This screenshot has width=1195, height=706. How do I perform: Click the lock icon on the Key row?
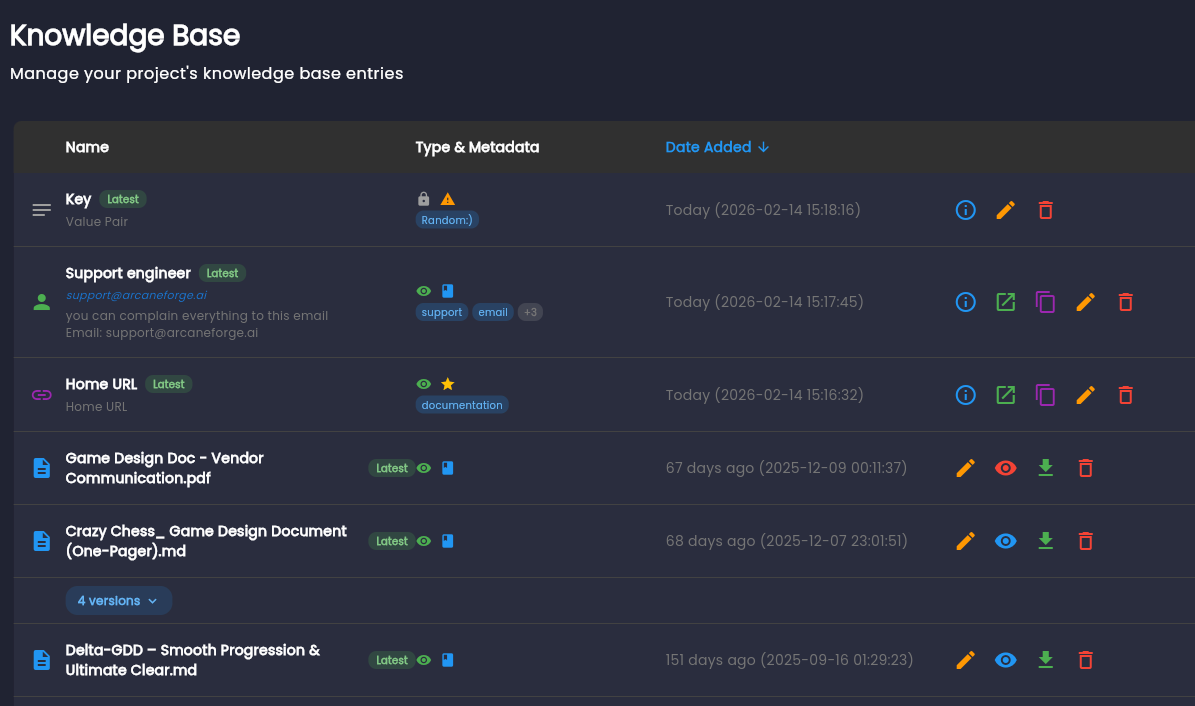tap(423, 198)
